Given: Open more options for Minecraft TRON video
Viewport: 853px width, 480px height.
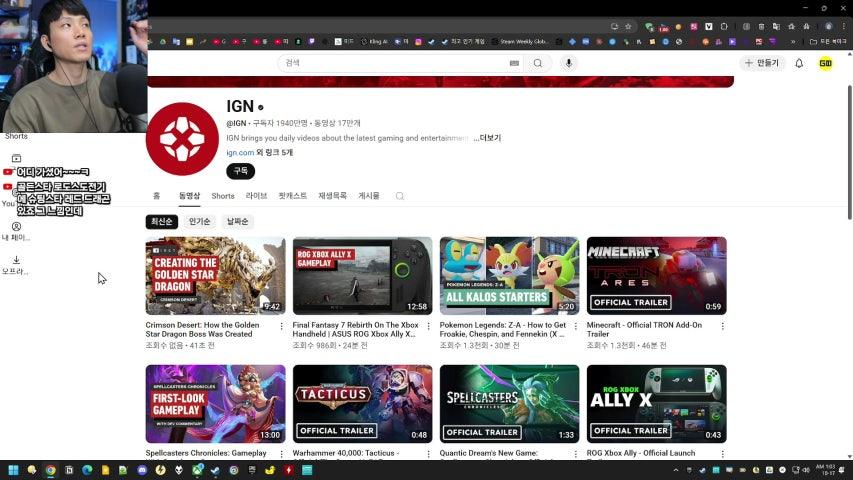Looking at the screenshot, I should click(722, 326).
